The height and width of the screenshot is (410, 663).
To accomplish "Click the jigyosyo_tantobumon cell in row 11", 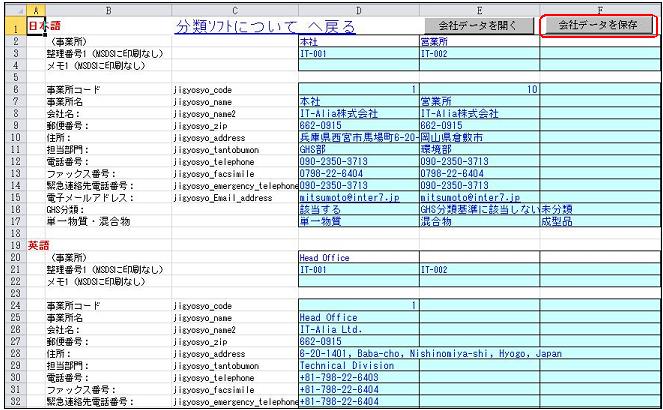I will coord(235,150).
